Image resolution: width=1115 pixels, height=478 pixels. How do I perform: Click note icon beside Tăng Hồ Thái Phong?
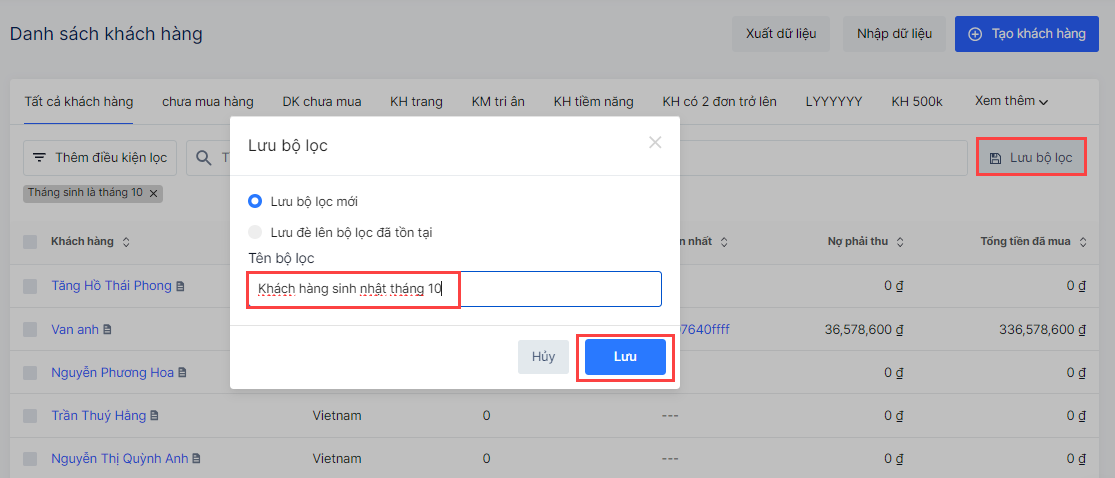180,287
